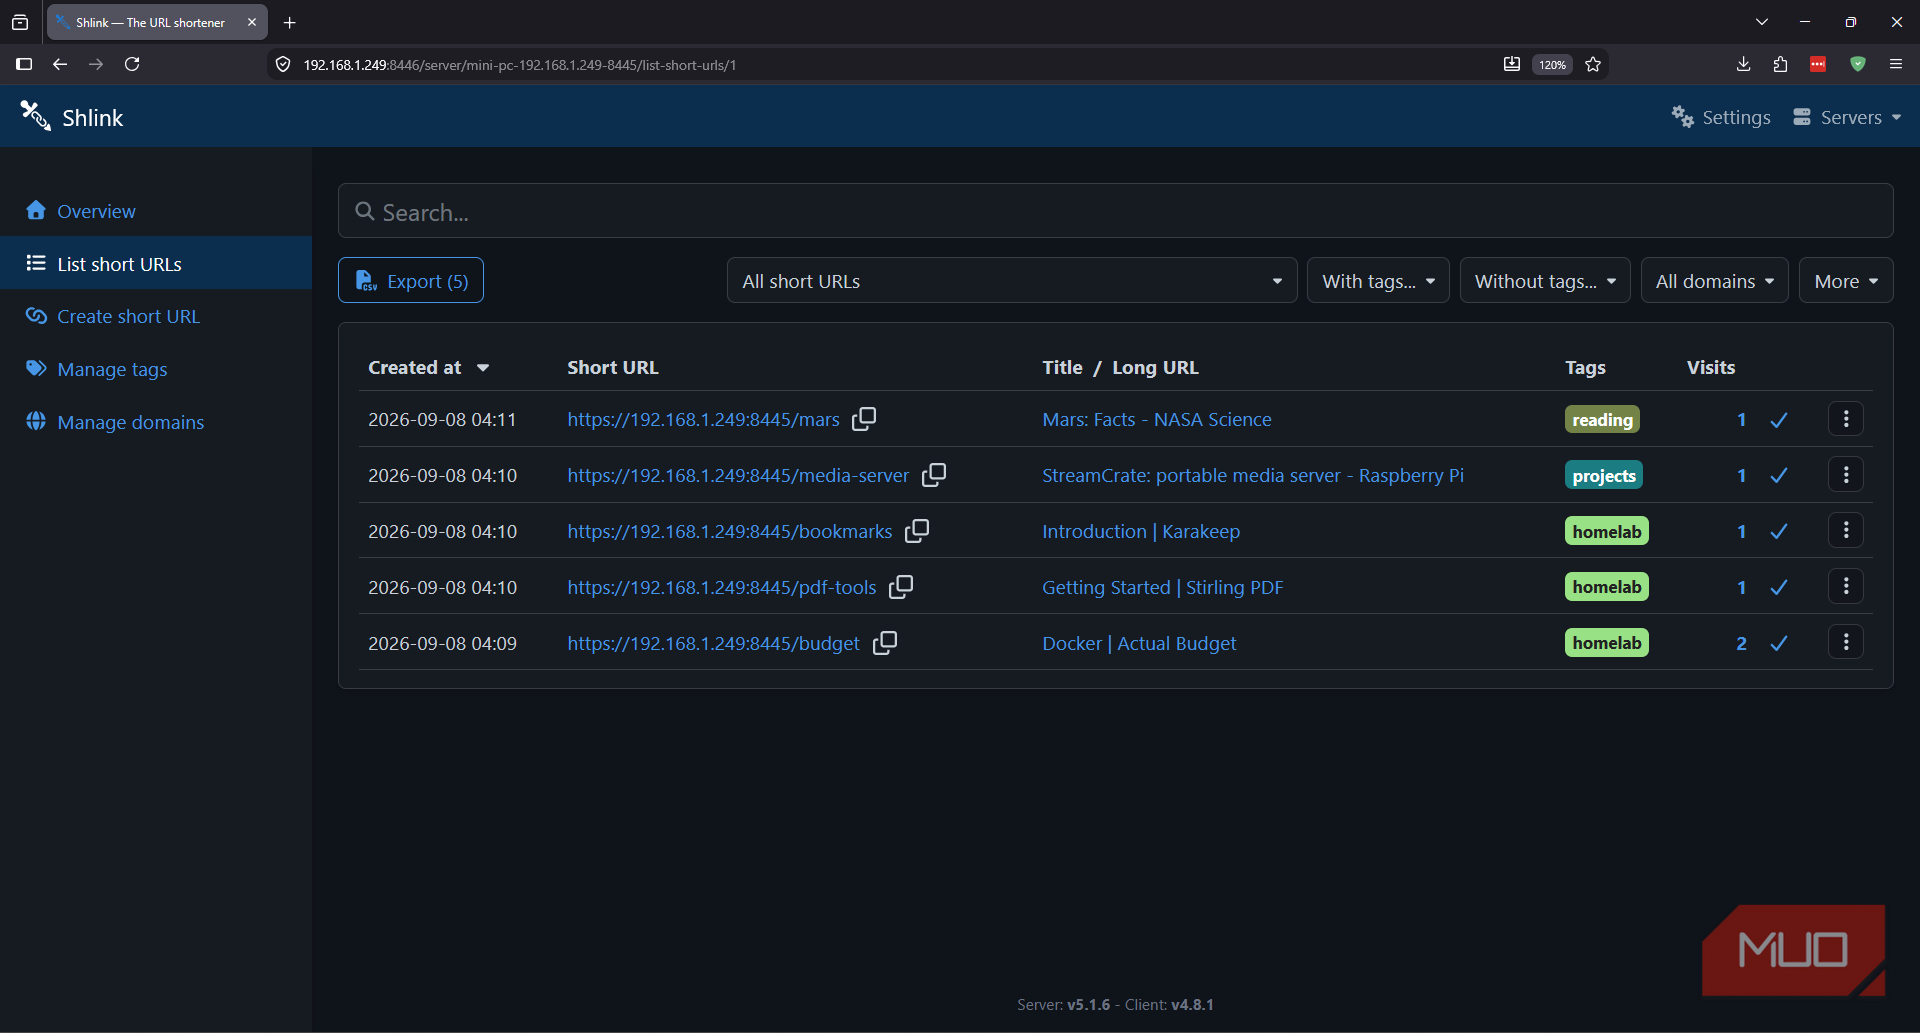This screenshot has width=1920, height=1033.
Task: Go to Manage tags in sidebar
Action: (112, 369)
